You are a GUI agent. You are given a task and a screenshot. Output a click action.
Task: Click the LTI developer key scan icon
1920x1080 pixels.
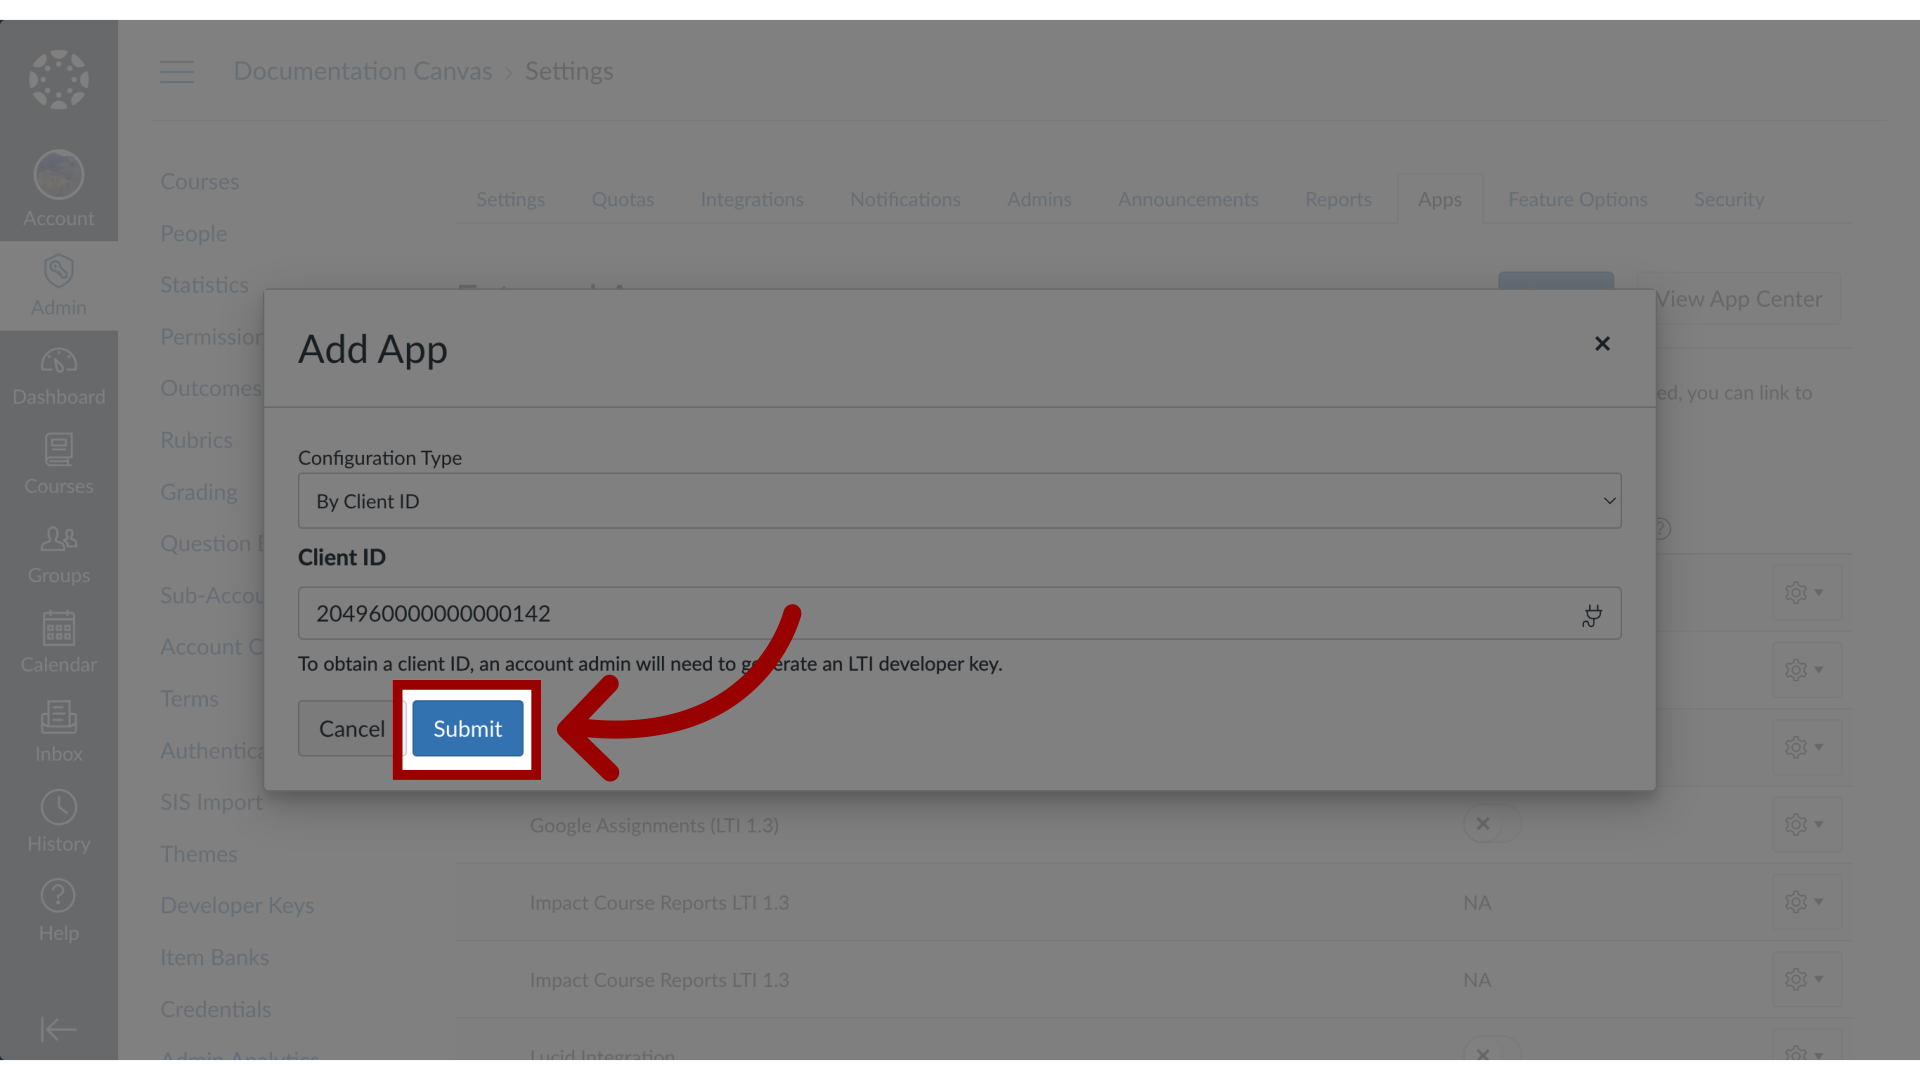pos(1592,615)
